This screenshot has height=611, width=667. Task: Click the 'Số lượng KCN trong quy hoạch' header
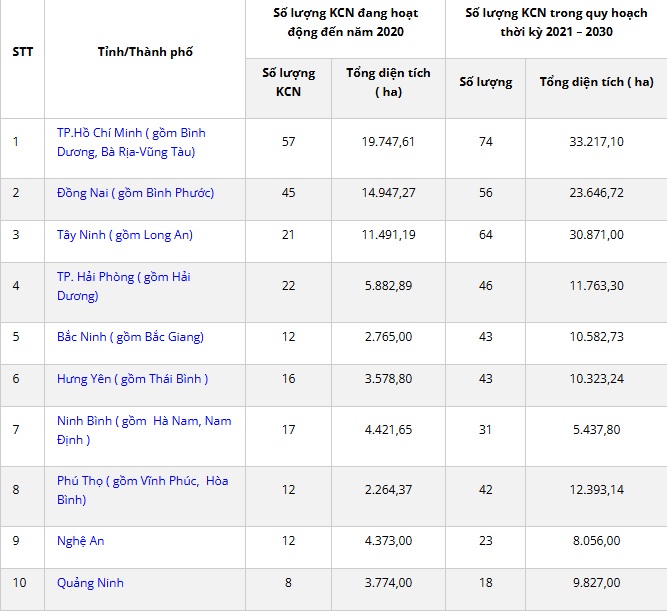pyautogui.click(x=556, y=22)
